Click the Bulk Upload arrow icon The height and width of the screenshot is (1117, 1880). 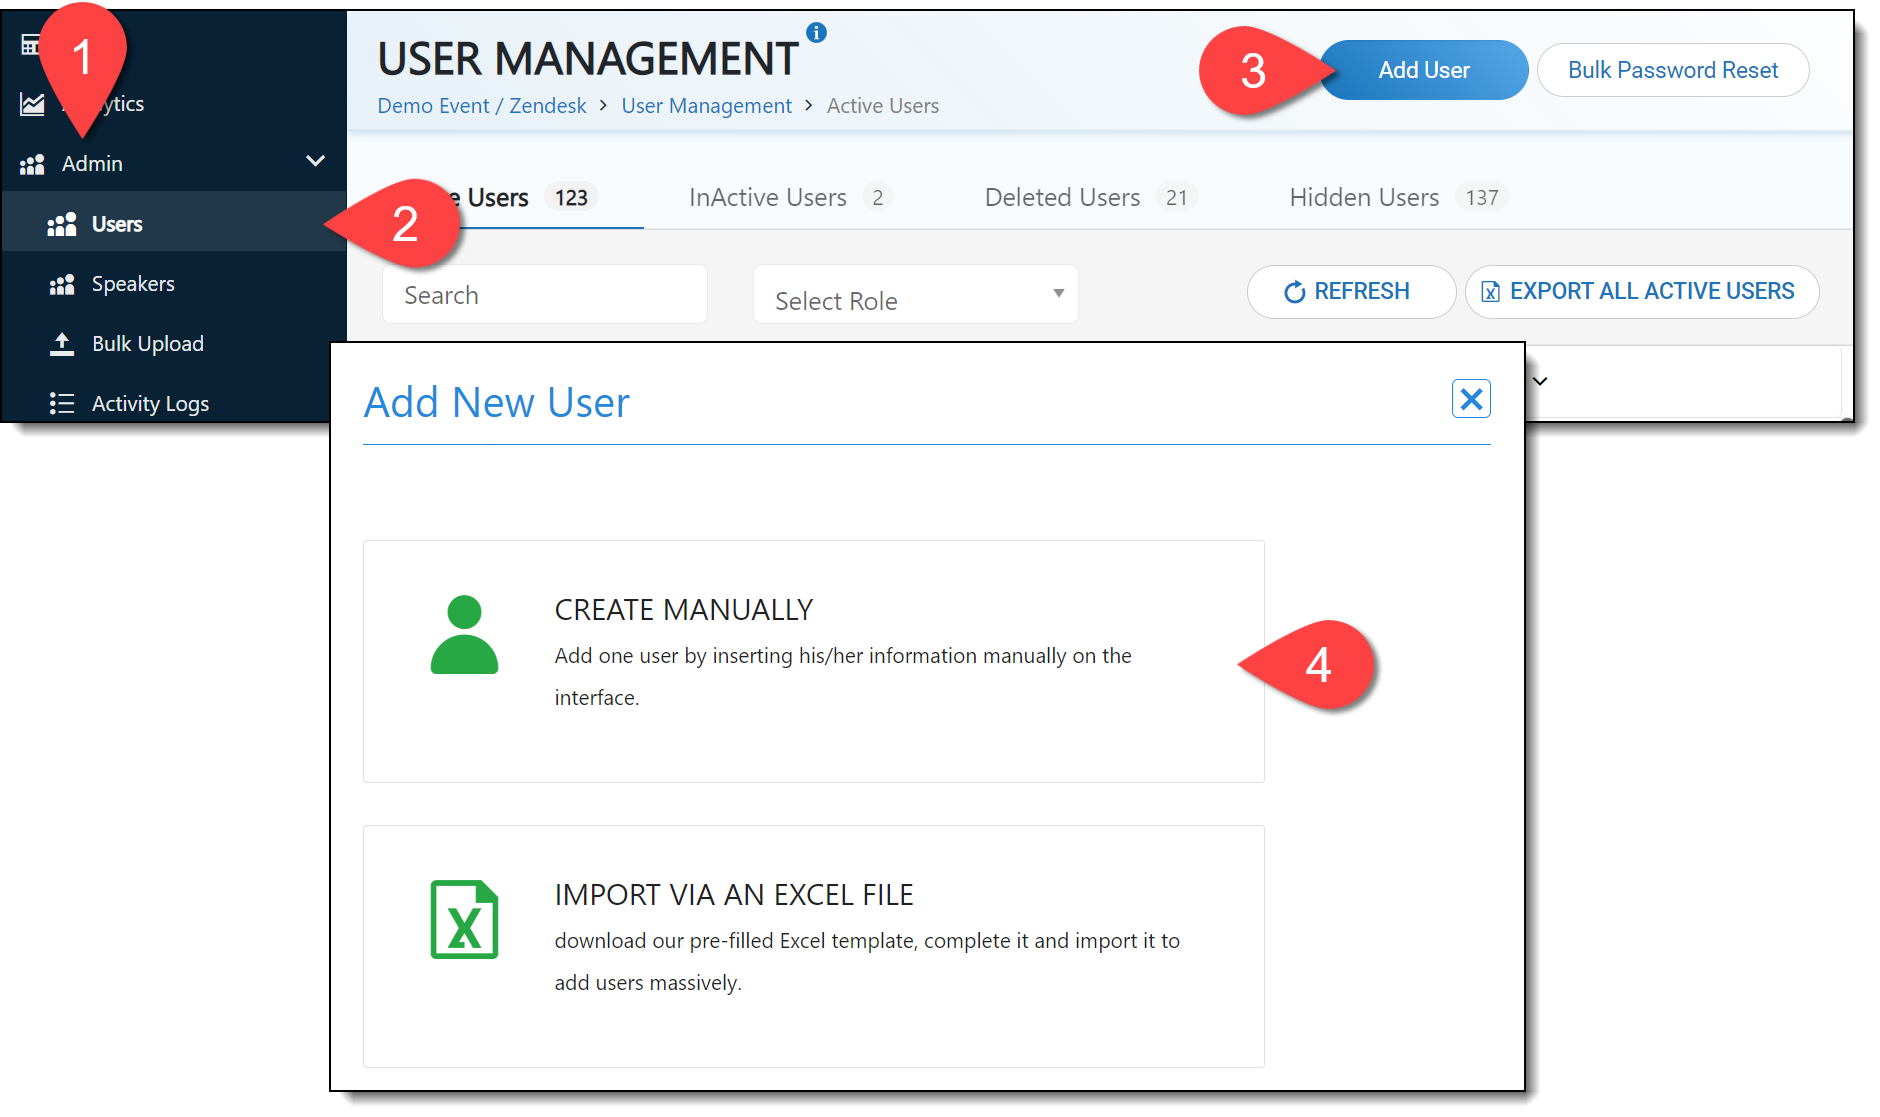click(62, 344)
